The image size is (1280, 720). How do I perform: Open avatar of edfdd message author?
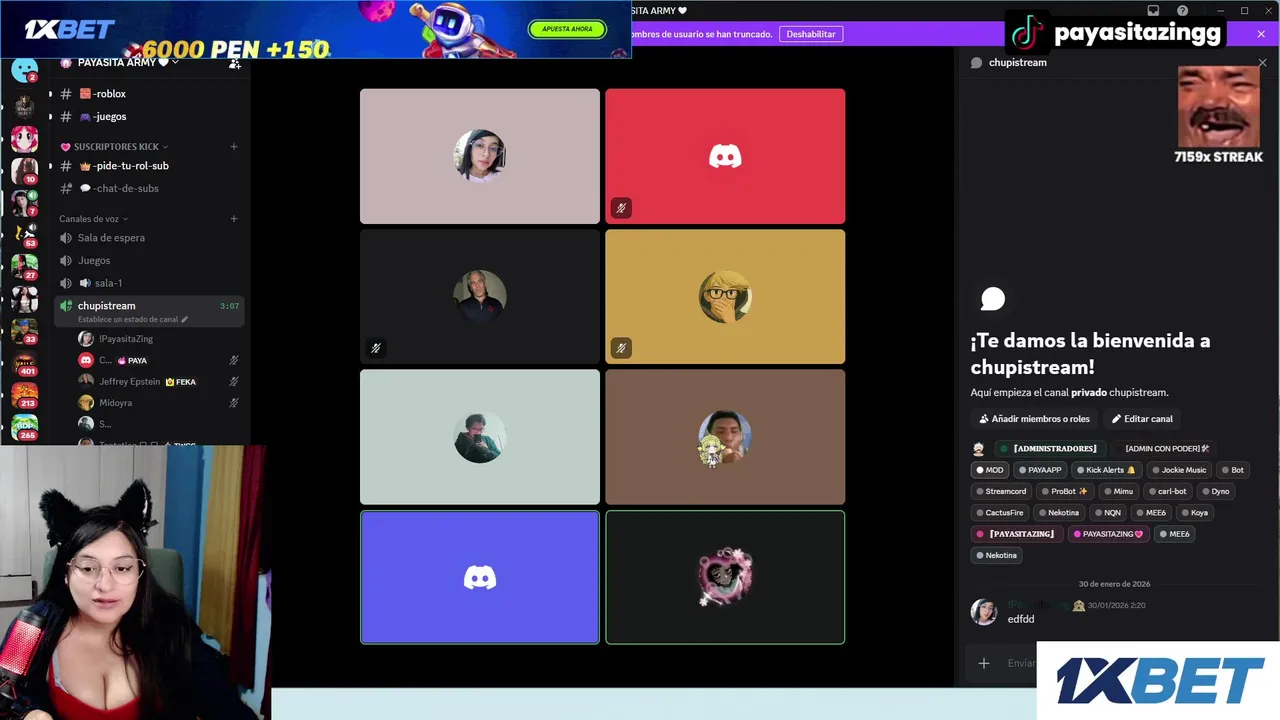point(984,612)
